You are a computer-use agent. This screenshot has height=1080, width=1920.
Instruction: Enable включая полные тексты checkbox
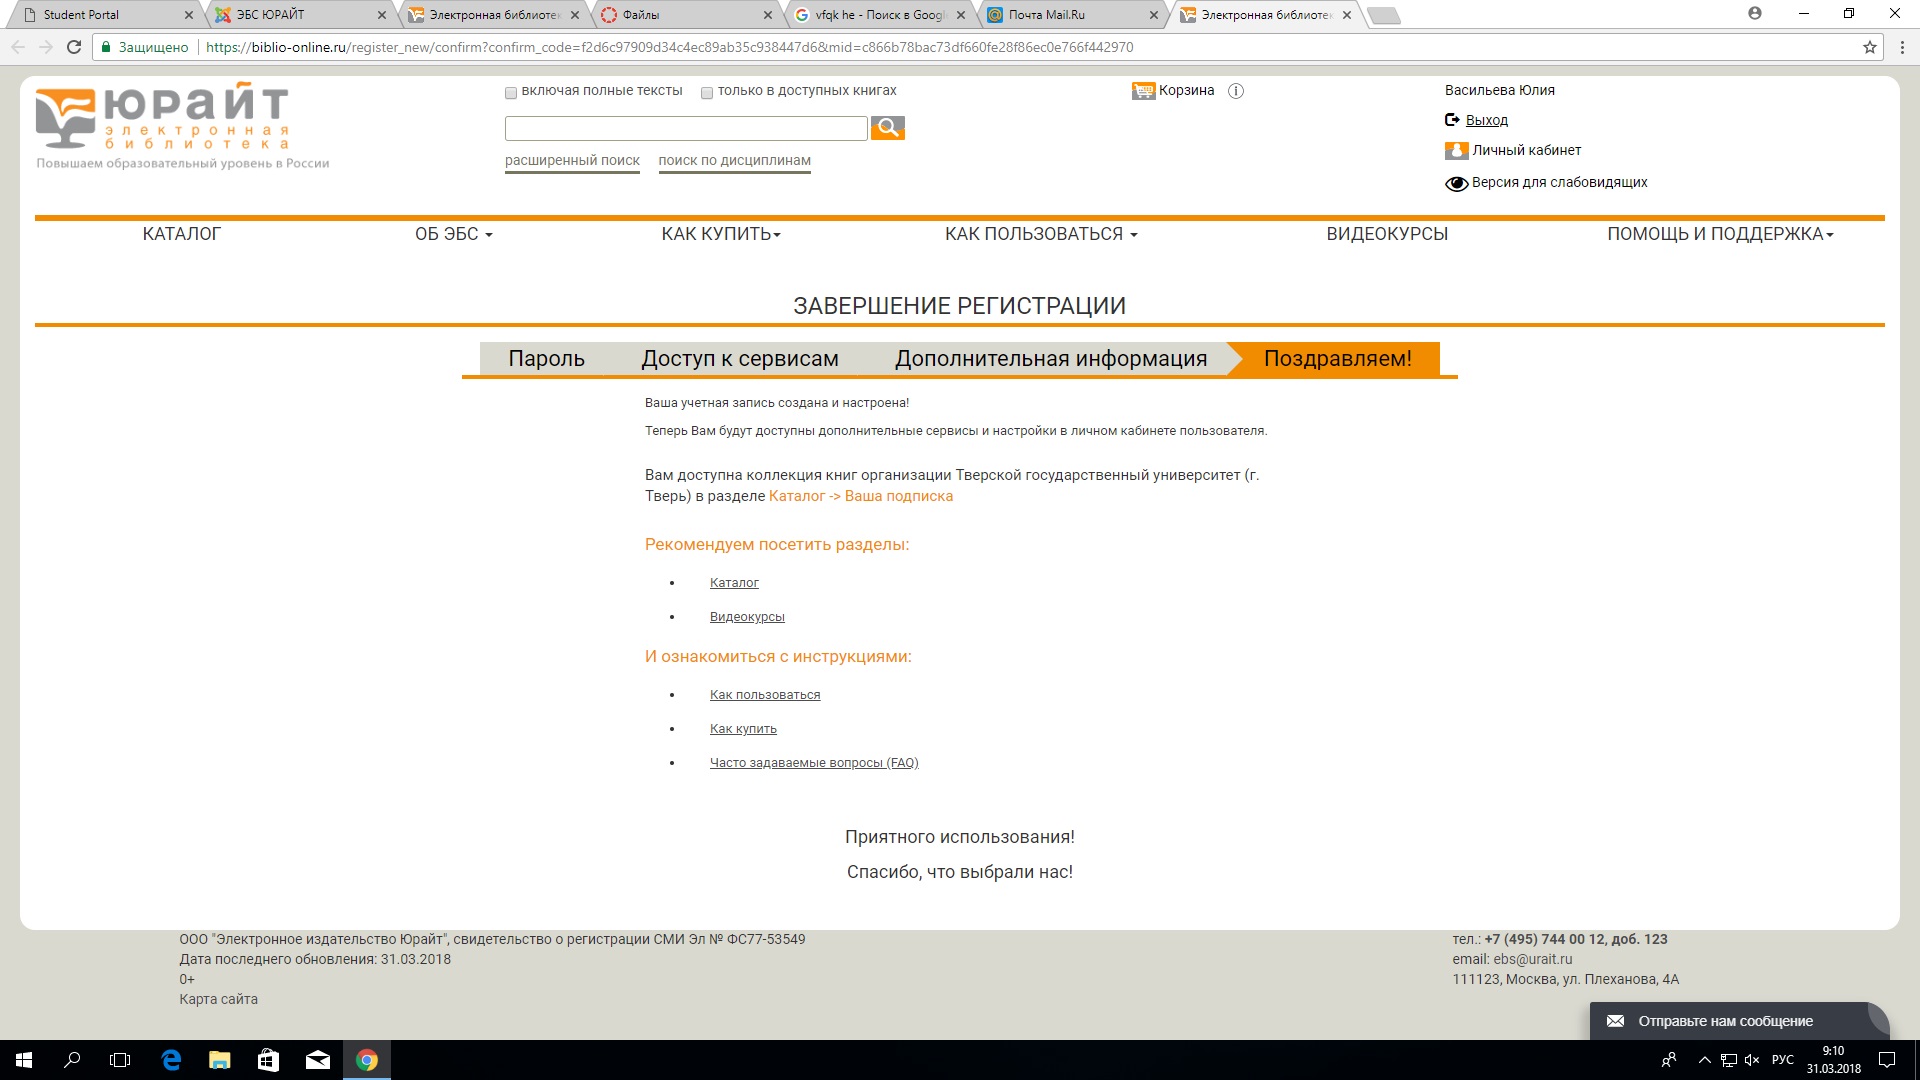(x=511, y=93)
